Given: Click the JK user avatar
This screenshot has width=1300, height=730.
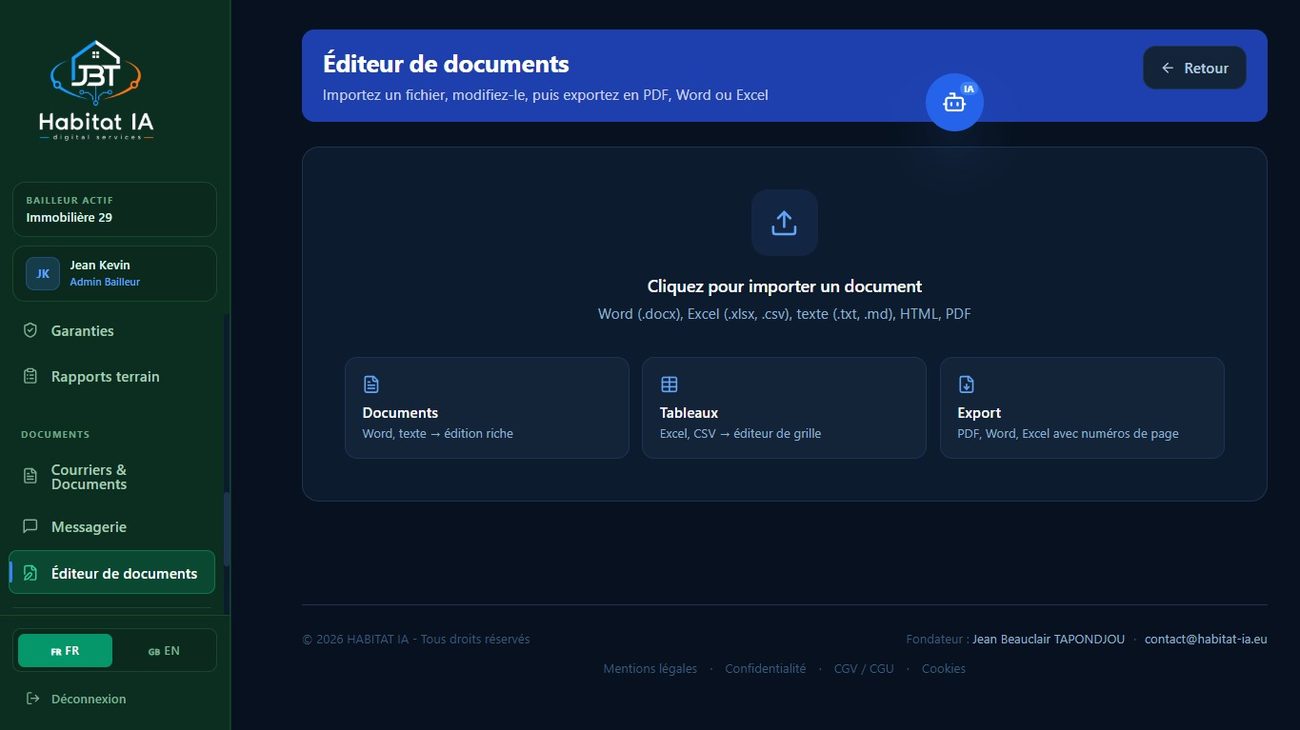Looking at the screenshot, I should pyautogui.click(x=43, y=273).
